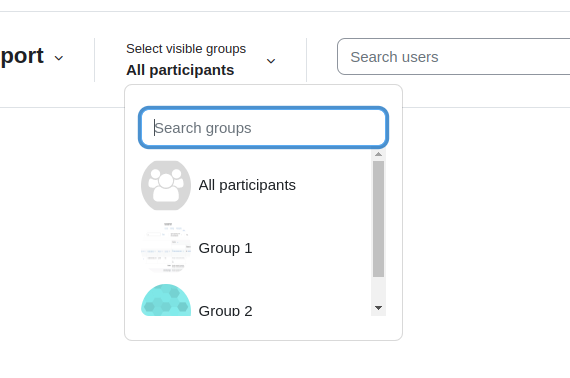Click the teal hexagon Group 2 picture

pyautogui.click(x=166, y=300)
